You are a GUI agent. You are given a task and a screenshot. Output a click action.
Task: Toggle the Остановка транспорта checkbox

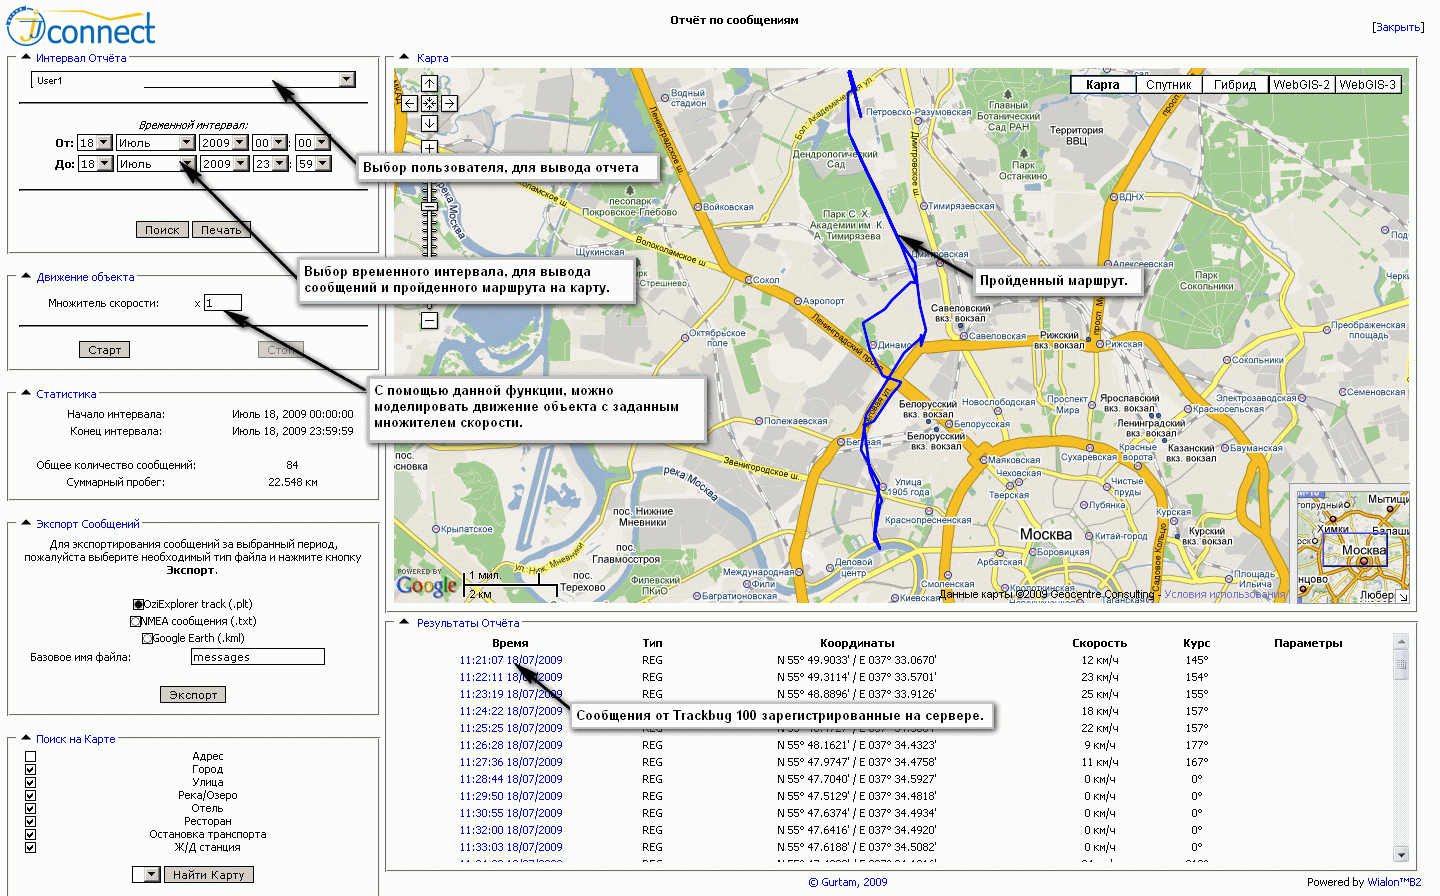[30, 835]
